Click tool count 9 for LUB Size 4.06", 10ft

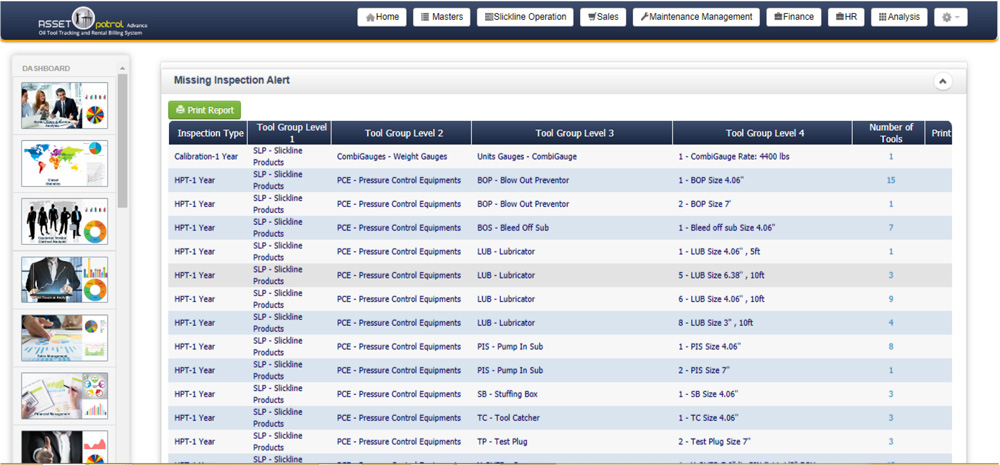[890, 299]
